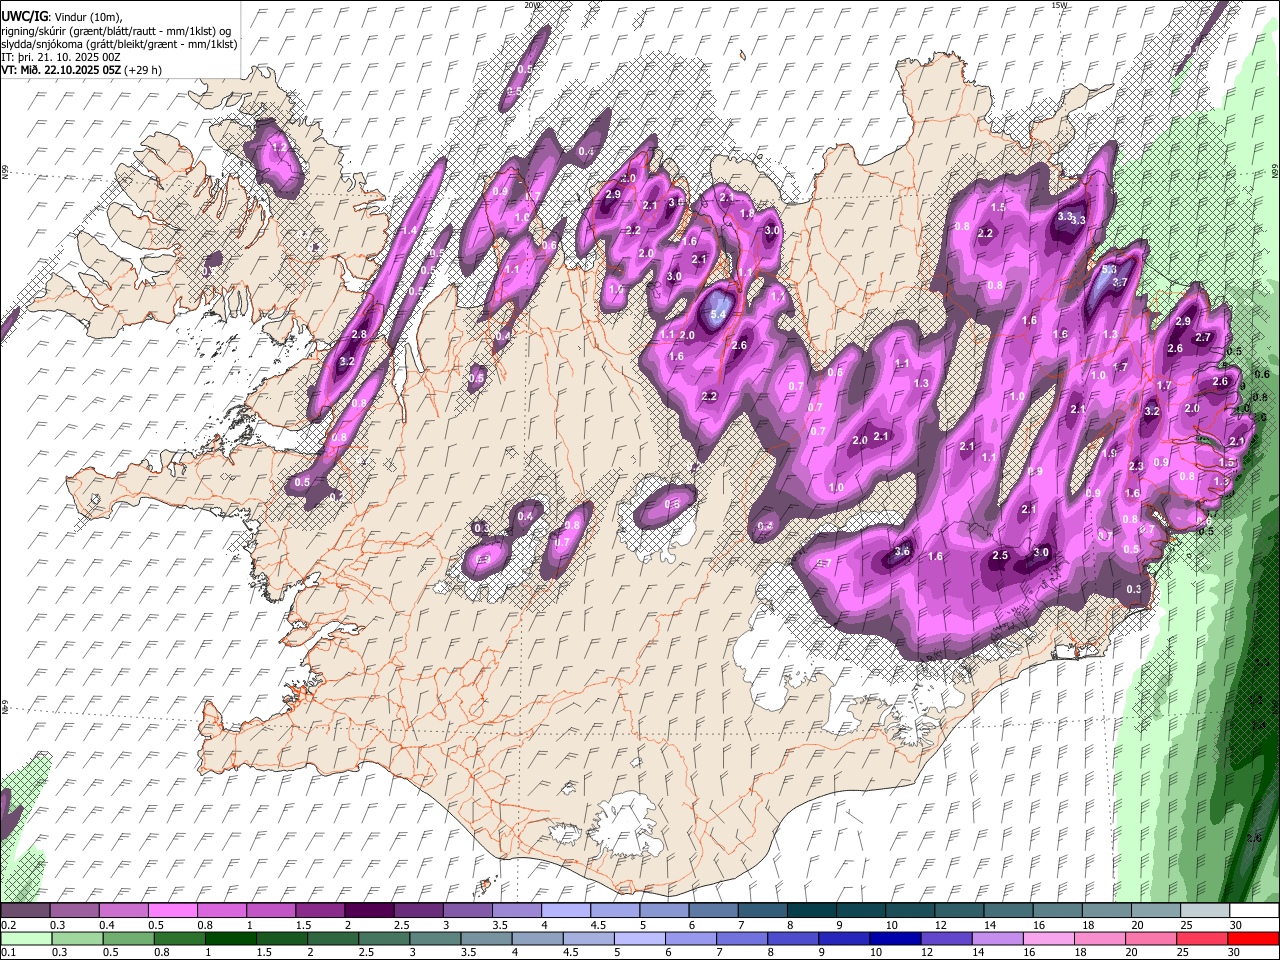Image resolution: width=1280 pixels, height=960 pixels.
Task: Click the snow-scale legend label 4.5
Action: [x=598, y=925]
